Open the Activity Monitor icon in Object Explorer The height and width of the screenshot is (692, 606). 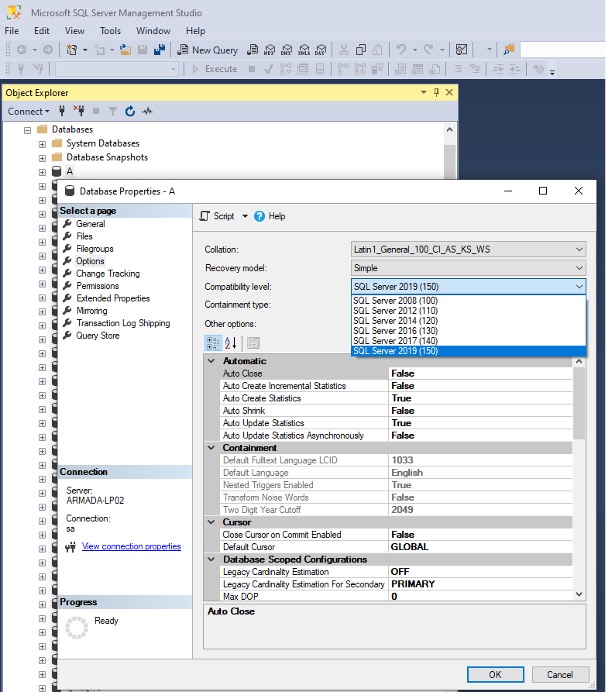tap(147, 111)
